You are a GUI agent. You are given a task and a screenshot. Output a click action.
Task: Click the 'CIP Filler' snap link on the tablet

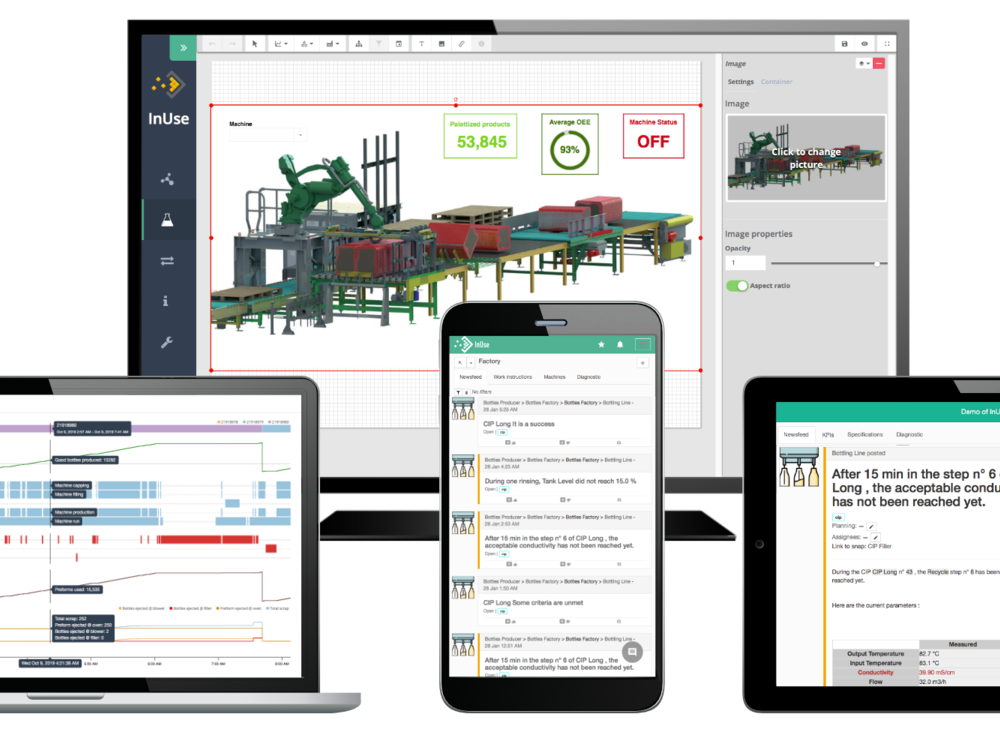[879, 547]
